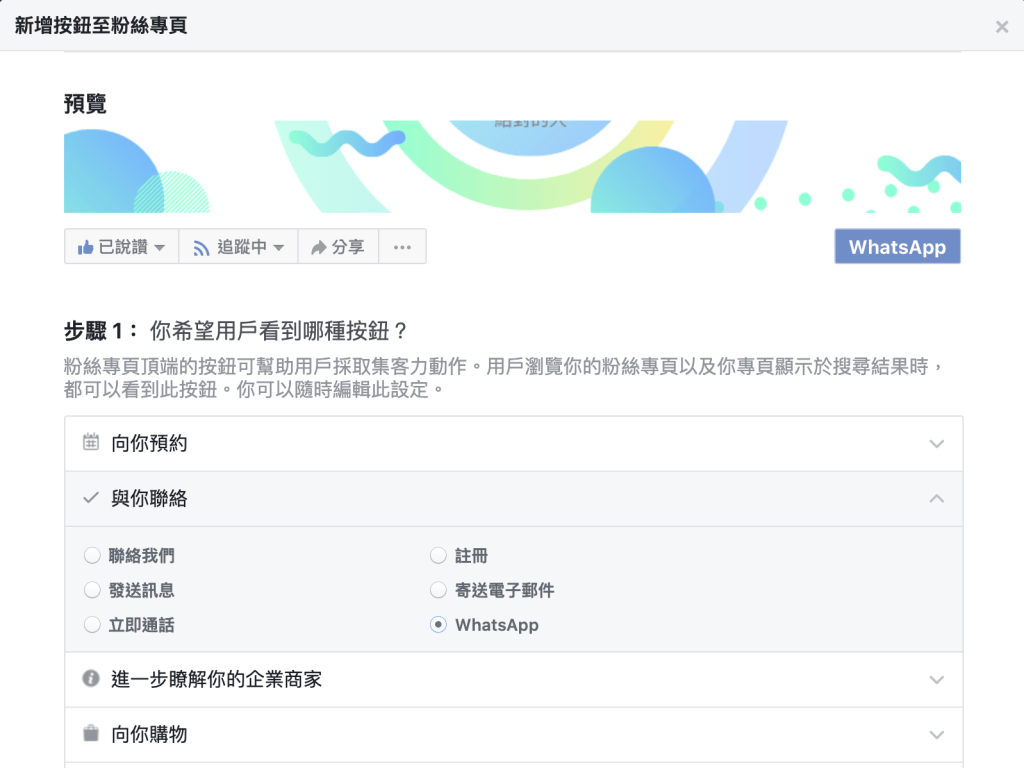Click the shopping bag icon beside 向你購物

click(x=91, y=734)
